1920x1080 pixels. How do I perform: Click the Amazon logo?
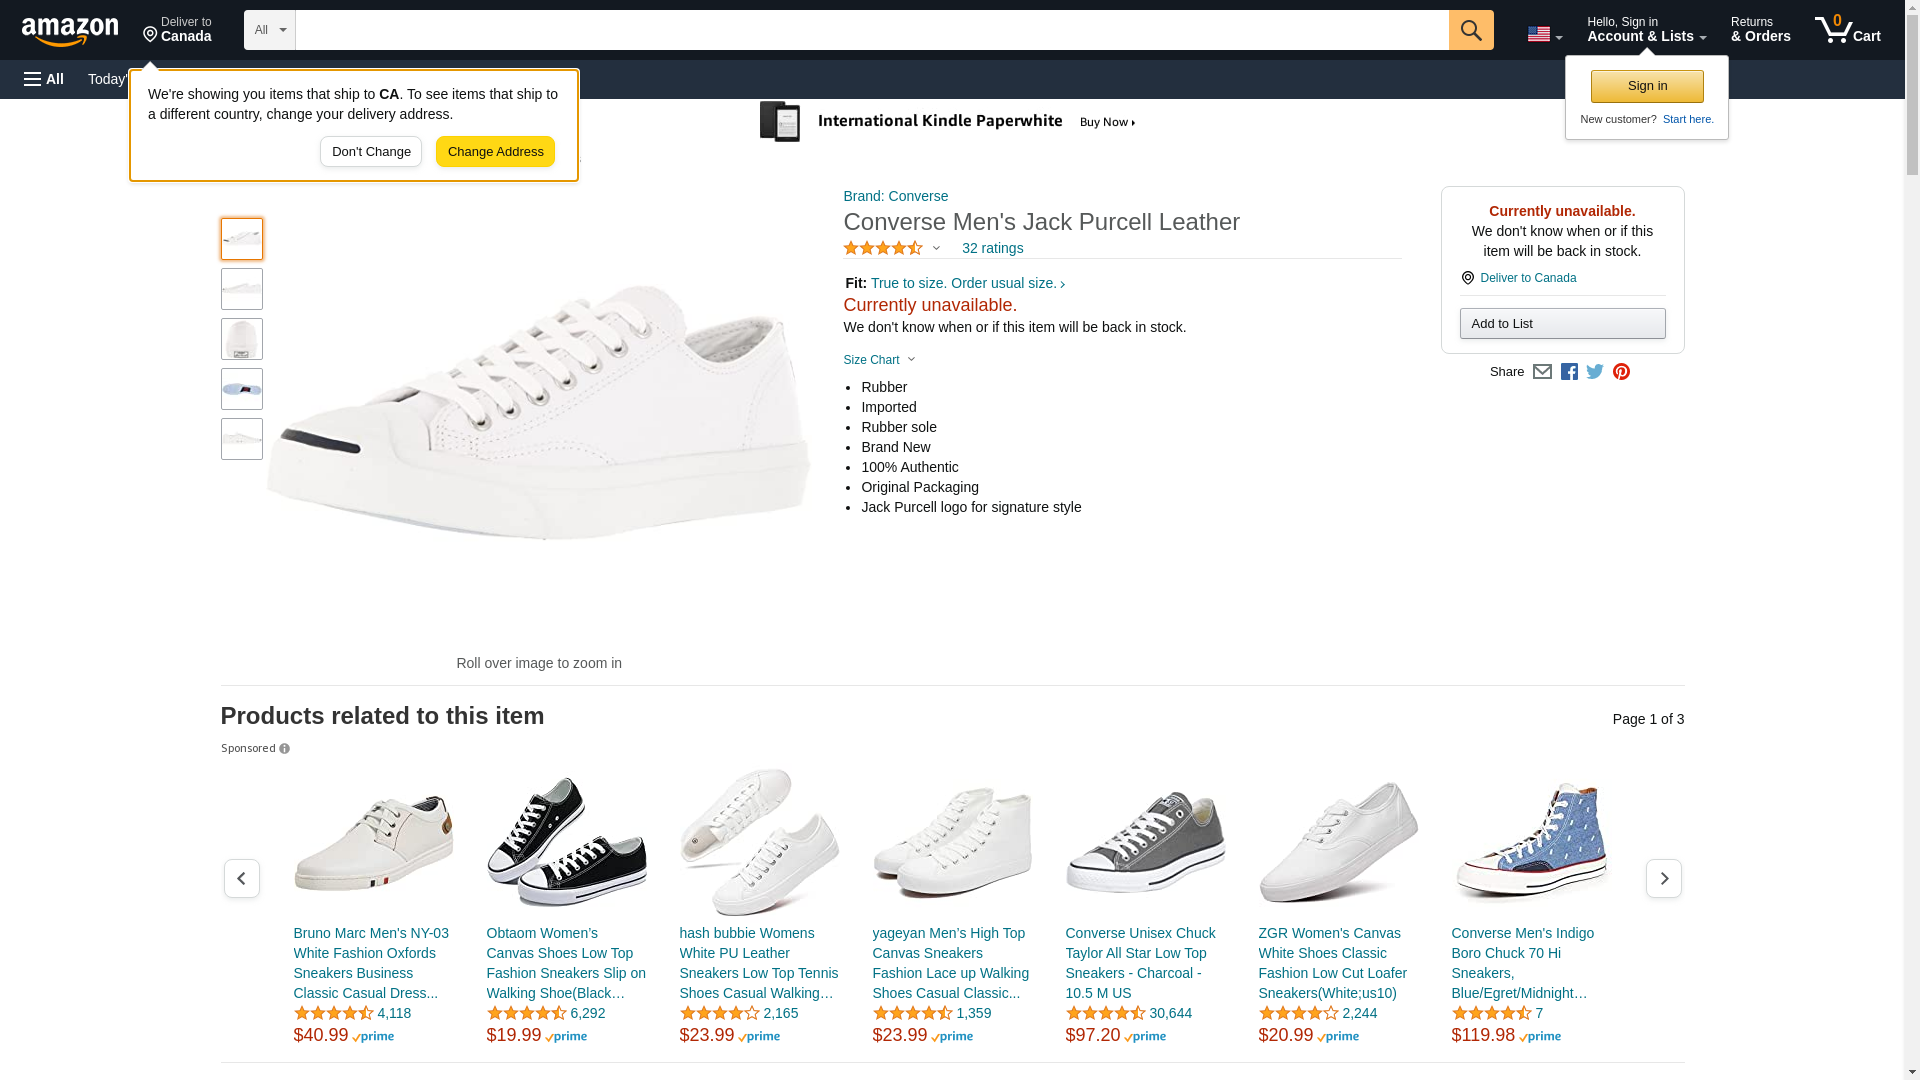click(x=70, y=31)
